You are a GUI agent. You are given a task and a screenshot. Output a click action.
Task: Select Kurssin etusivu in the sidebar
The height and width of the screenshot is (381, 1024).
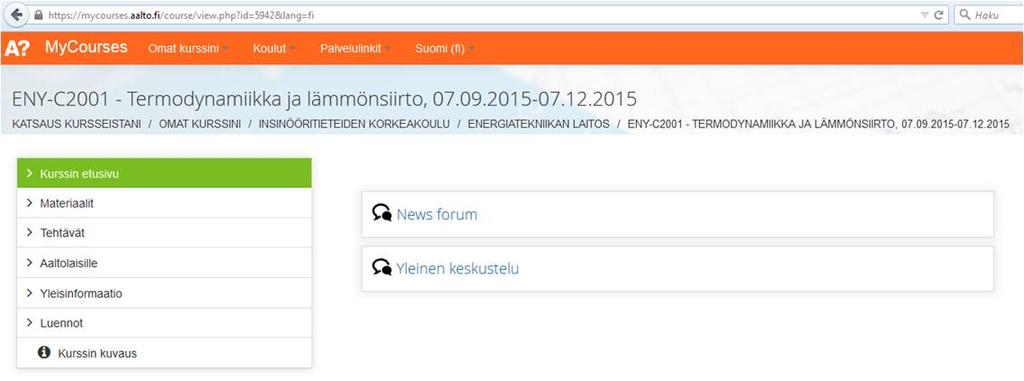click(x=164, y=173)
